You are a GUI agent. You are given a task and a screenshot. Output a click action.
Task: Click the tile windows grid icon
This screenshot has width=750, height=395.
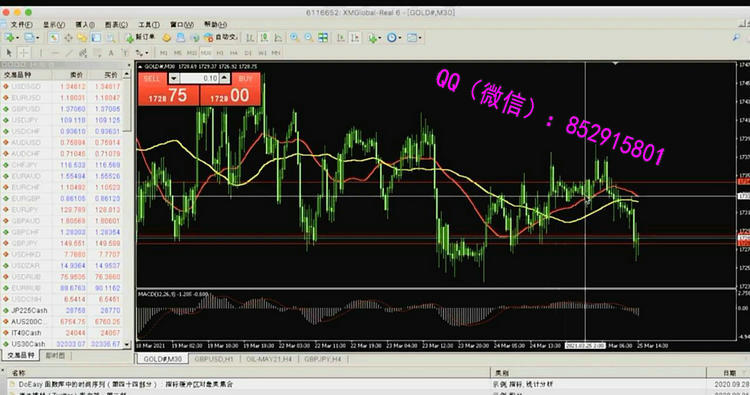[x=323, y=38]
